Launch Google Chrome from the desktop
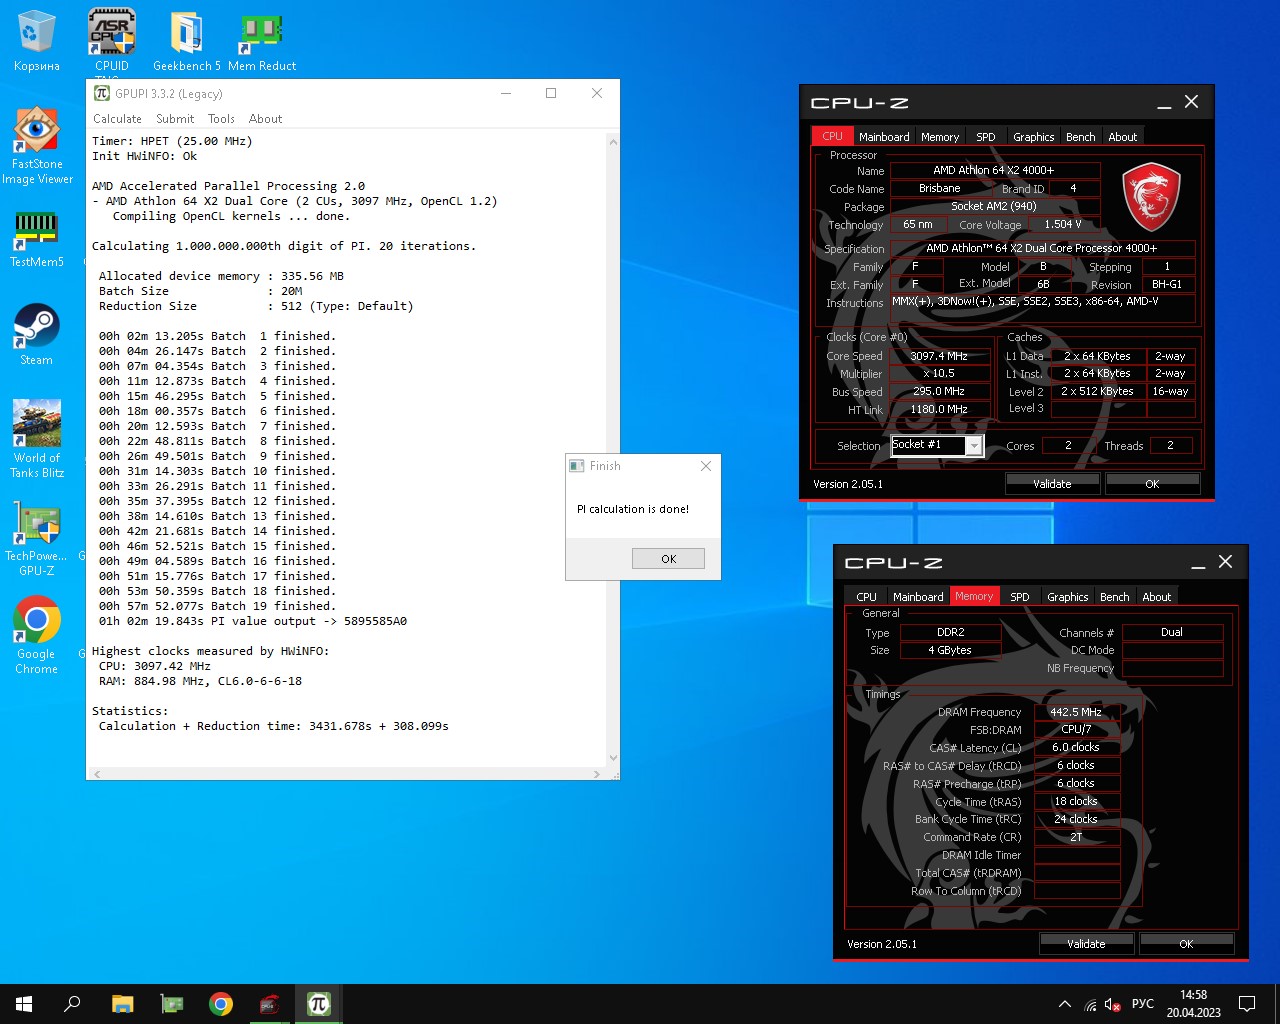 (x=37, y=635)
